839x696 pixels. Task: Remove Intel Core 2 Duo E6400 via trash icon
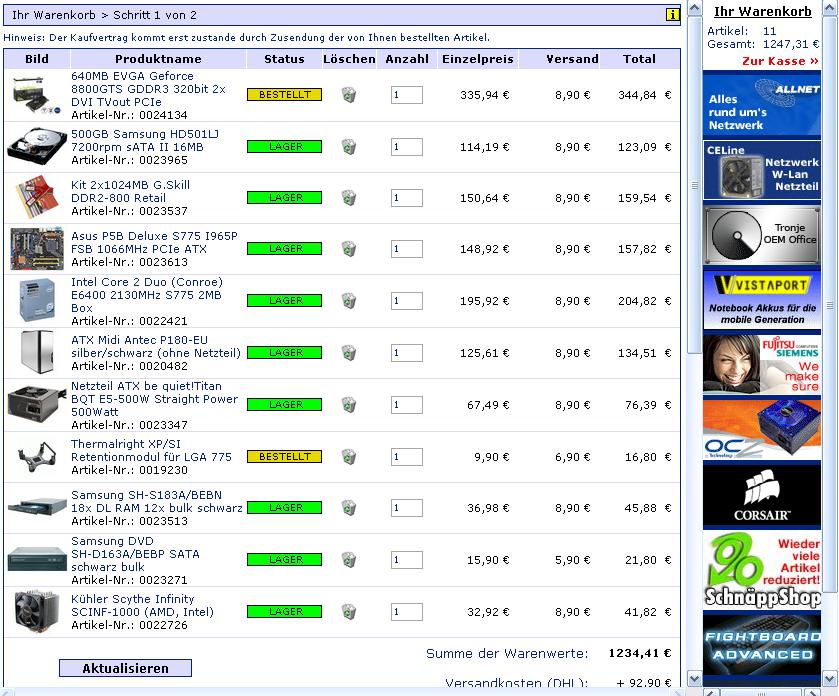[349, 301]
